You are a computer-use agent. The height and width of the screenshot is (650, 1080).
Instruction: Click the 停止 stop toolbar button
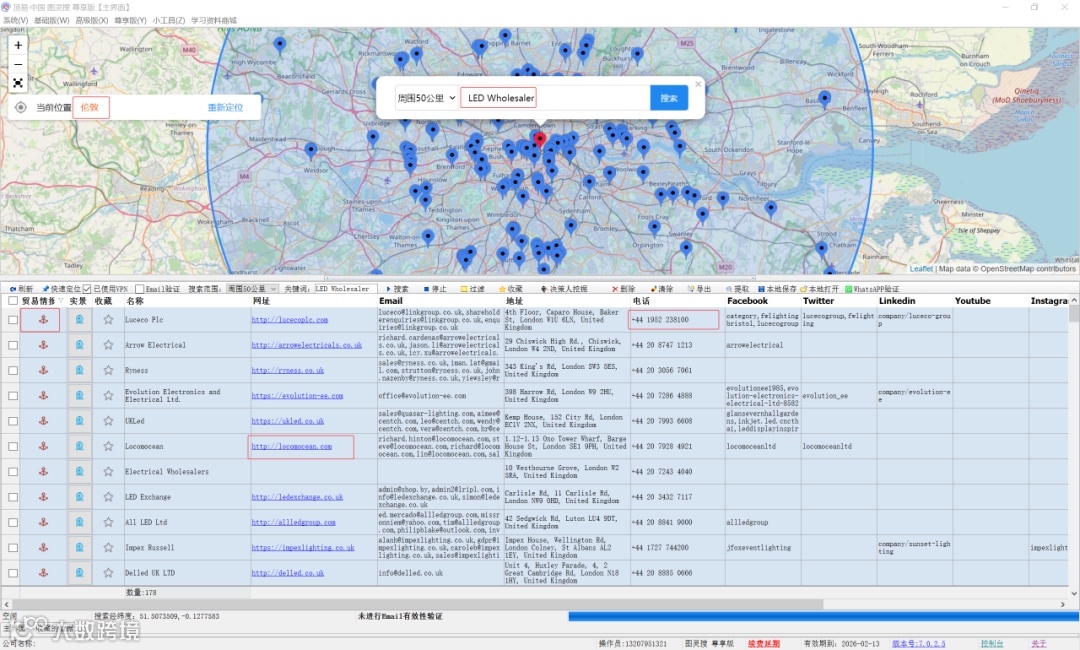[x=435, y=289]
